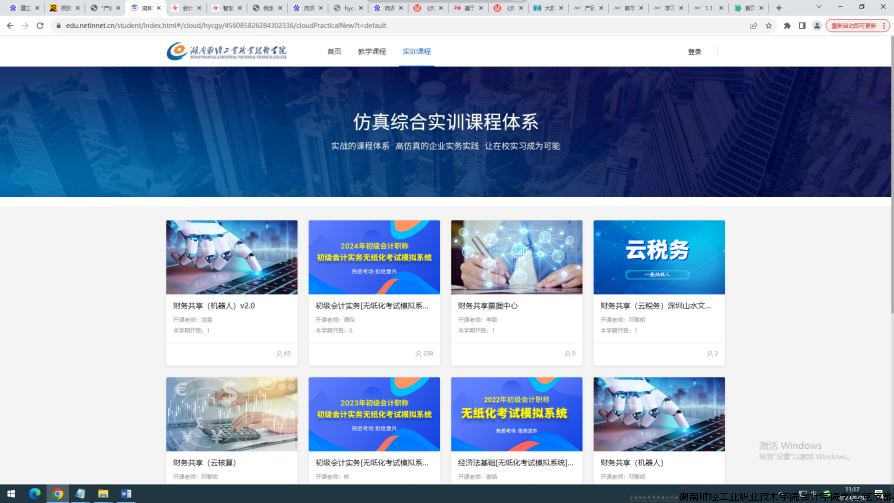Click the 云税务 course thumbnail
894x503 pixels.
[658, 257]
